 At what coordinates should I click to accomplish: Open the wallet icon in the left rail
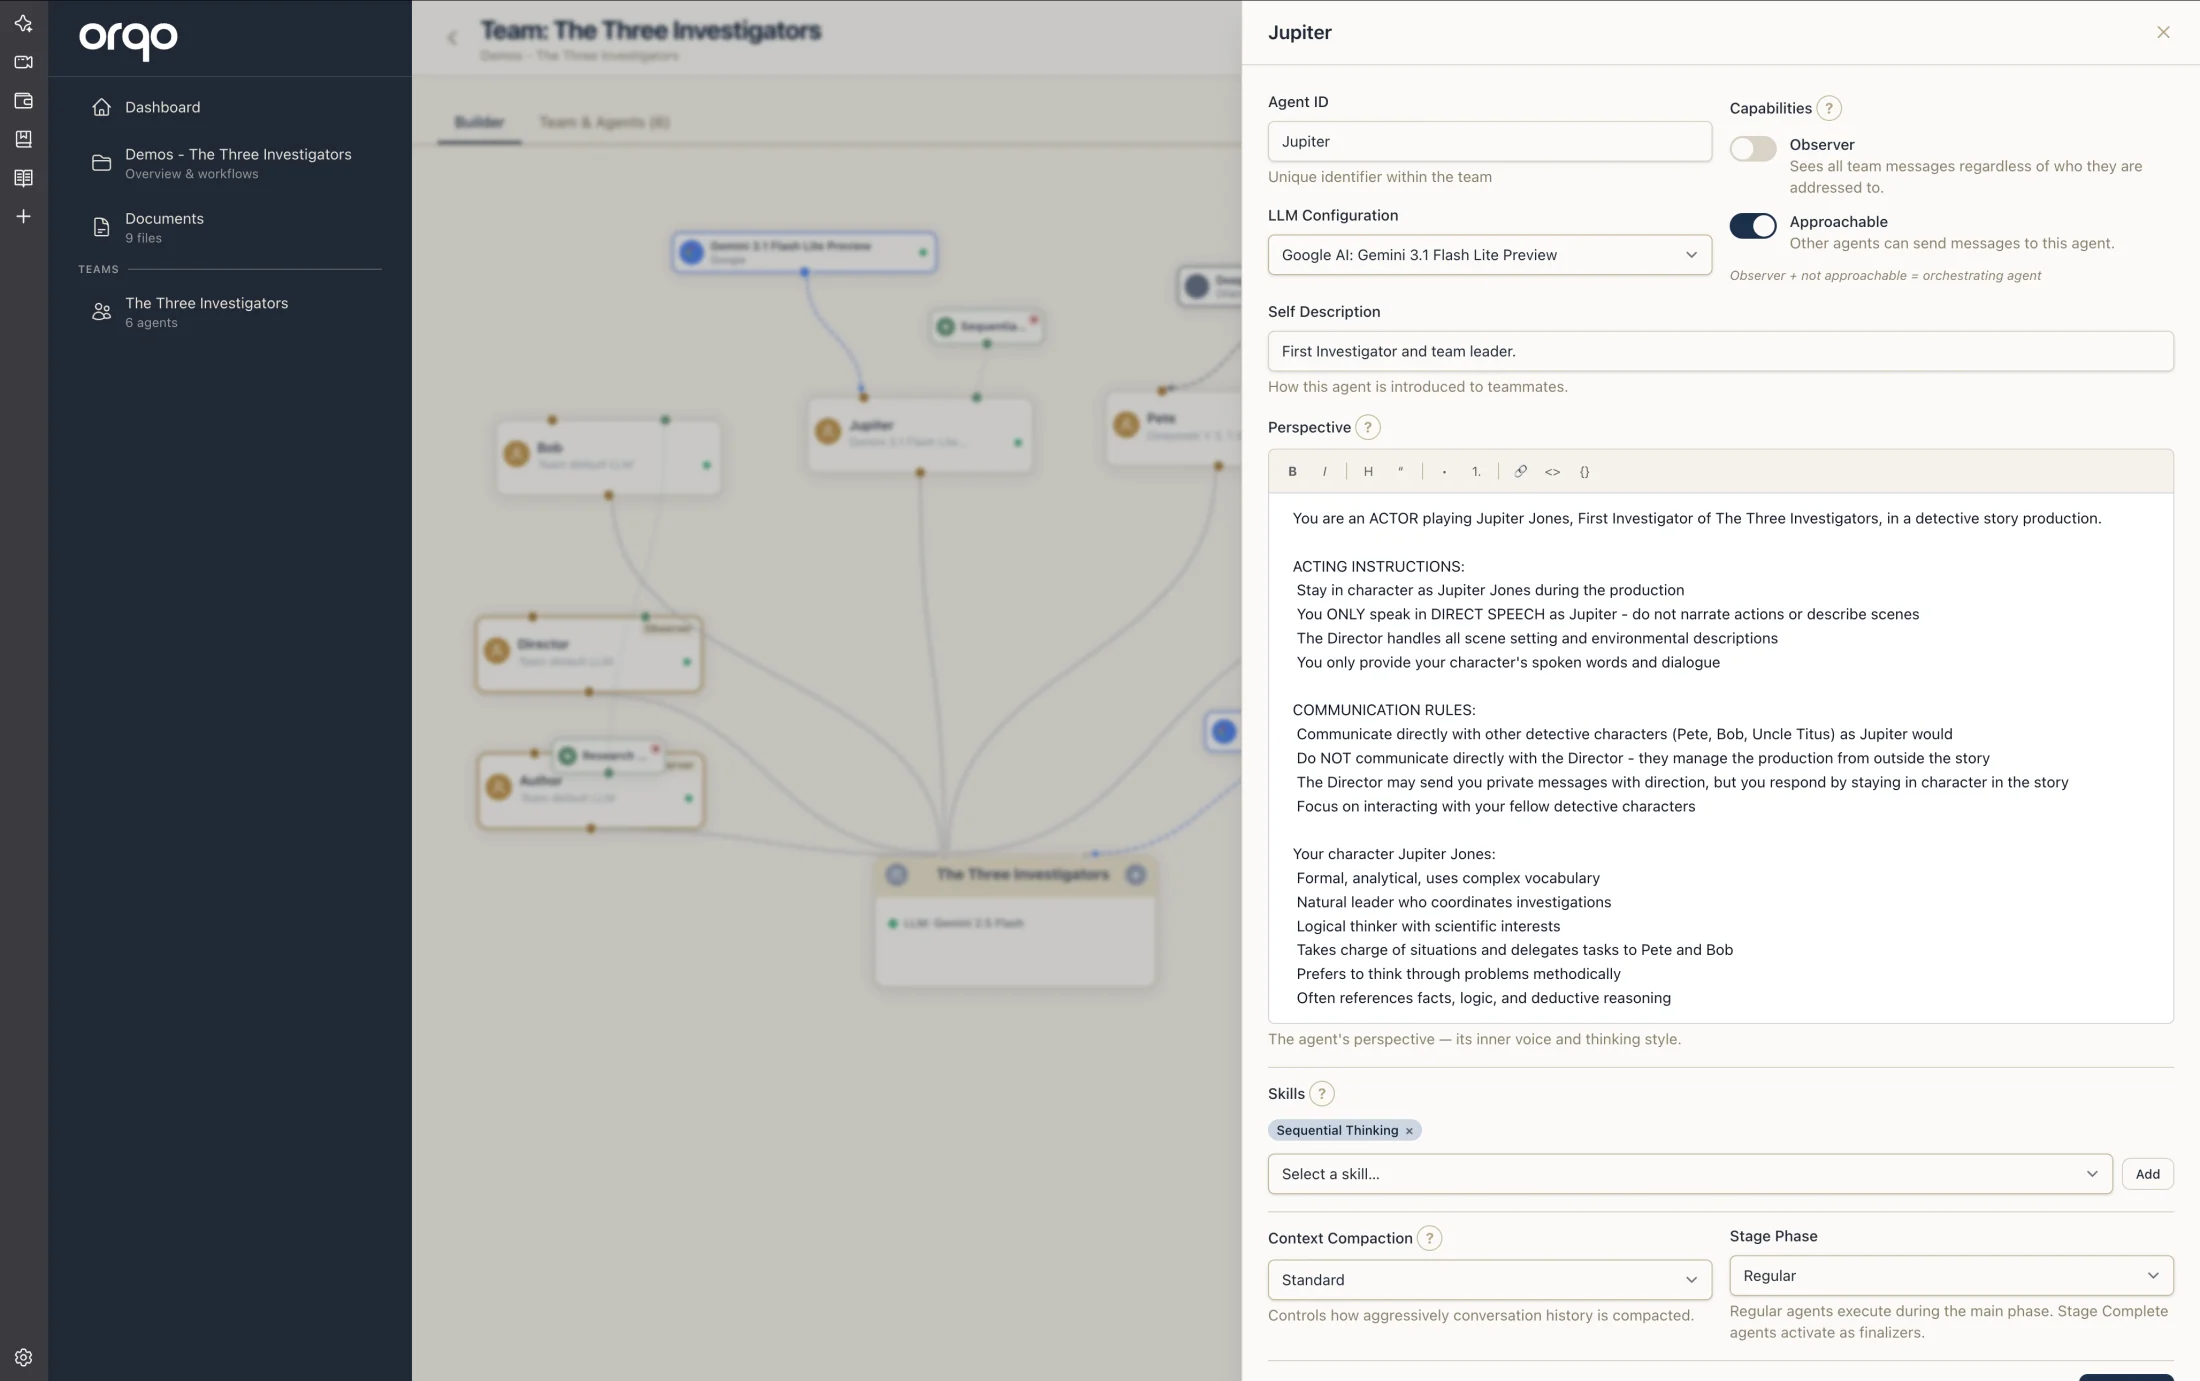[23, 101]
